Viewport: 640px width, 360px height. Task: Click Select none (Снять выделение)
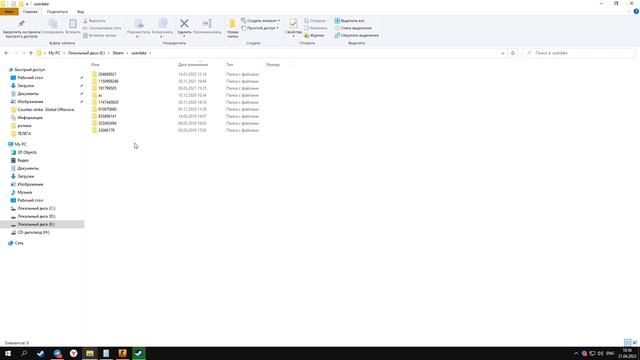coord(353,28)
